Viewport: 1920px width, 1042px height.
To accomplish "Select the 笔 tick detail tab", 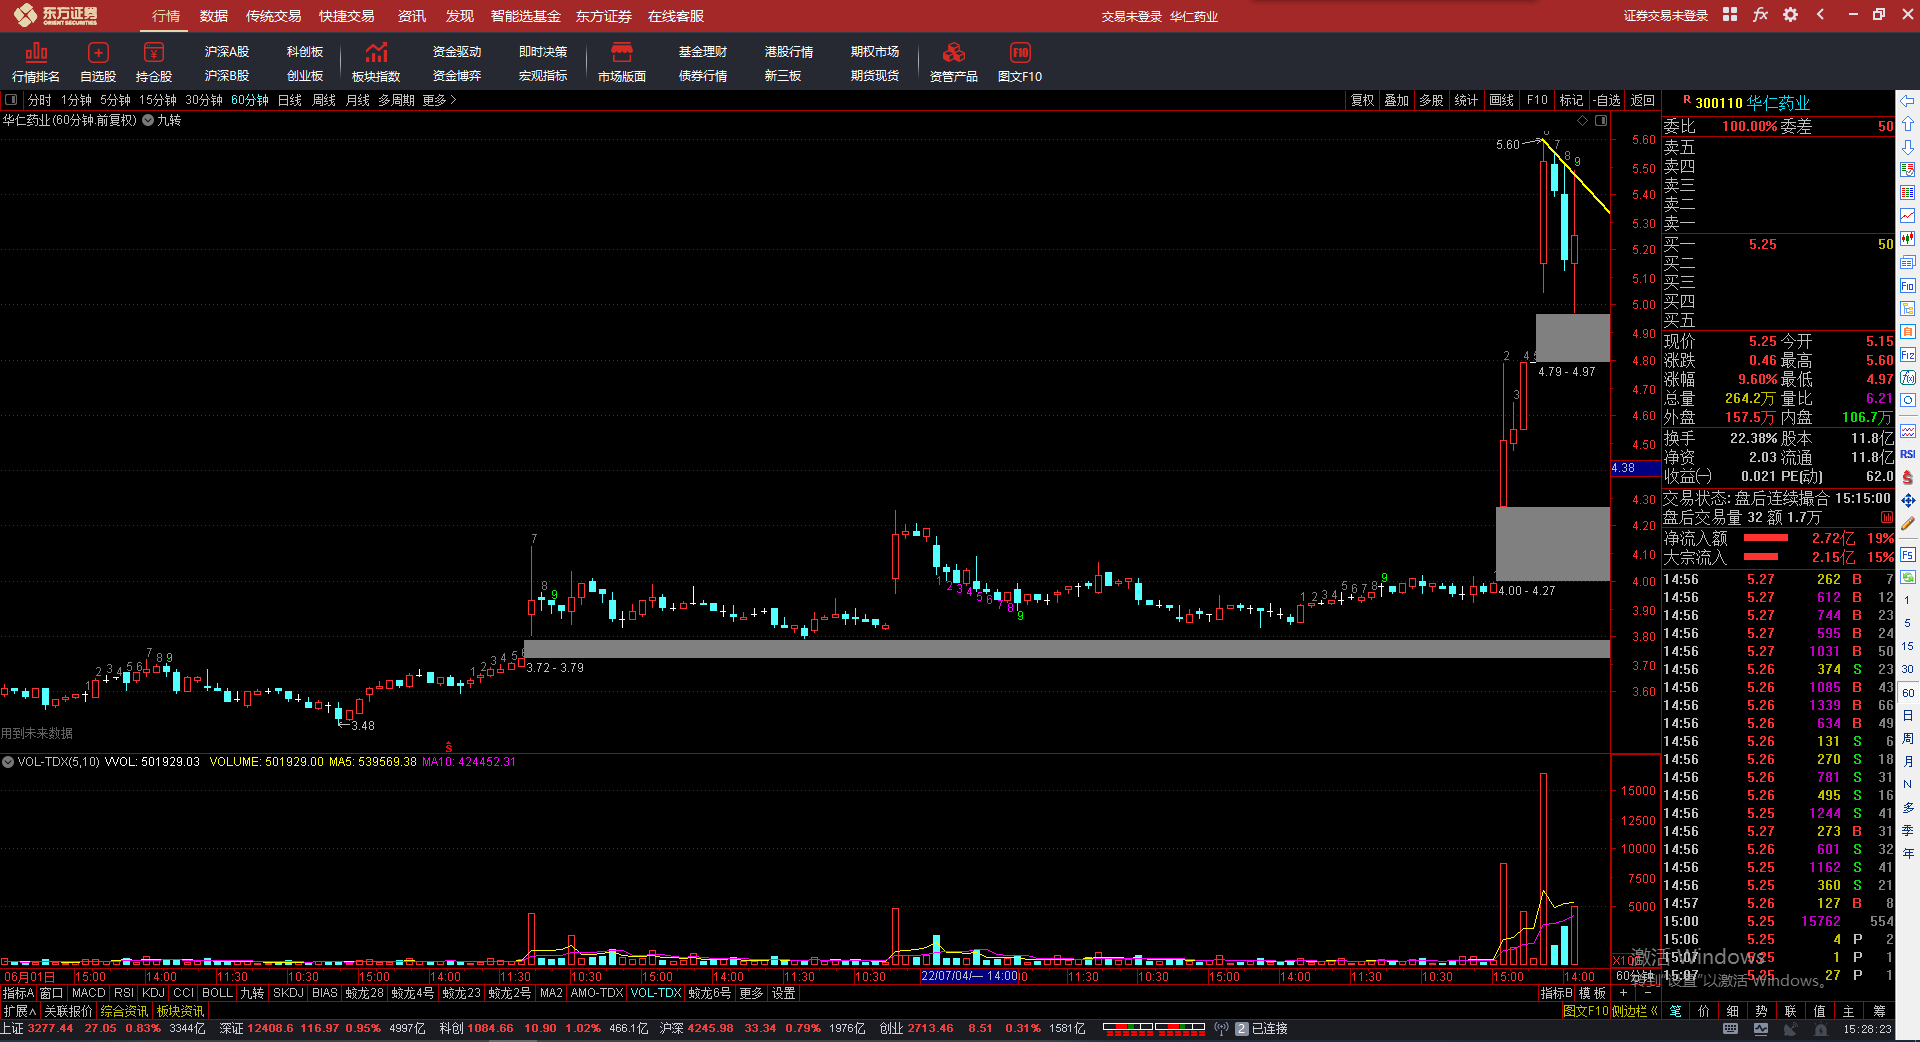I will pos(1675,1011).
